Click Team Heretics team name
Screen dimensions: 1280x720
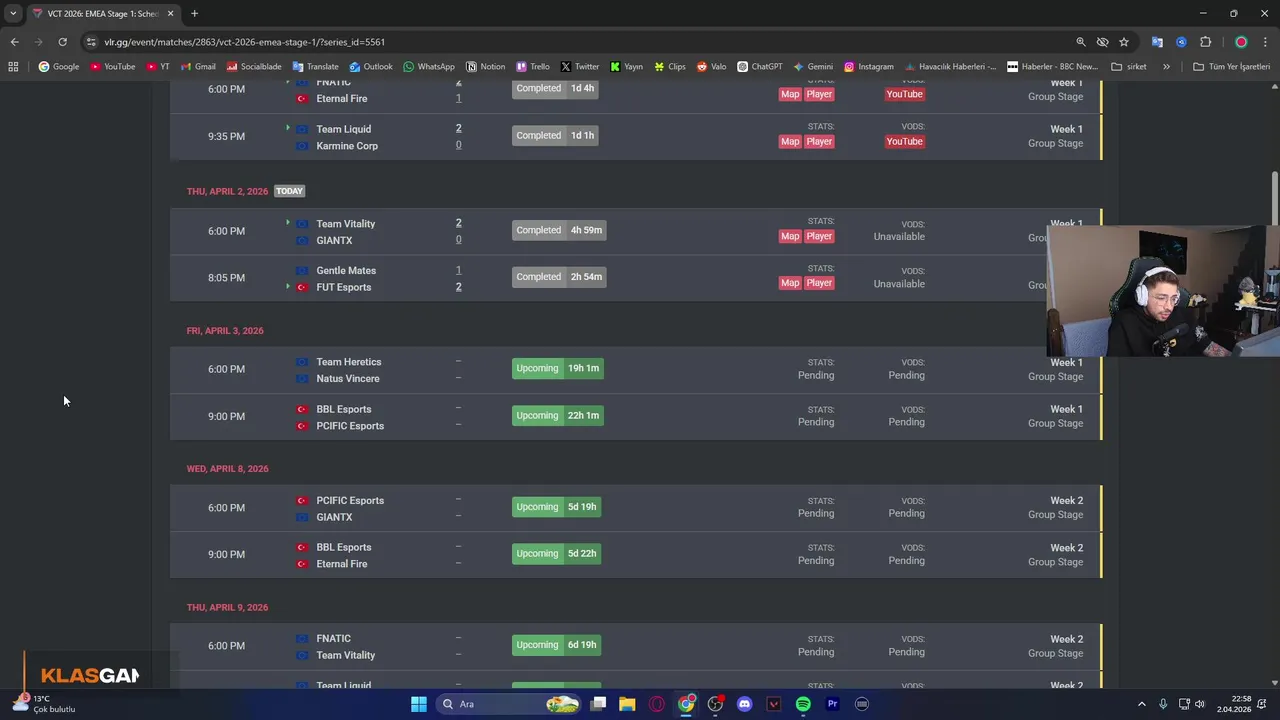[348, 362]
